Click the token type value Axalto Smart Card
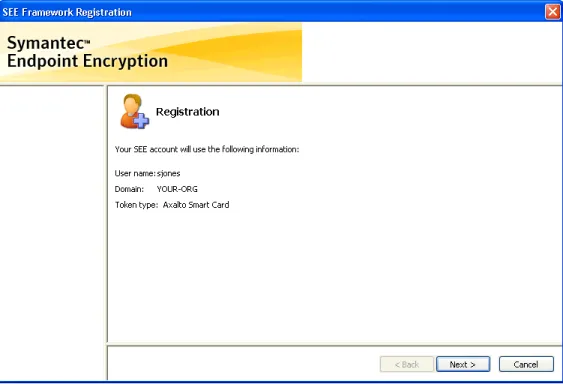 tap(196, 205)
